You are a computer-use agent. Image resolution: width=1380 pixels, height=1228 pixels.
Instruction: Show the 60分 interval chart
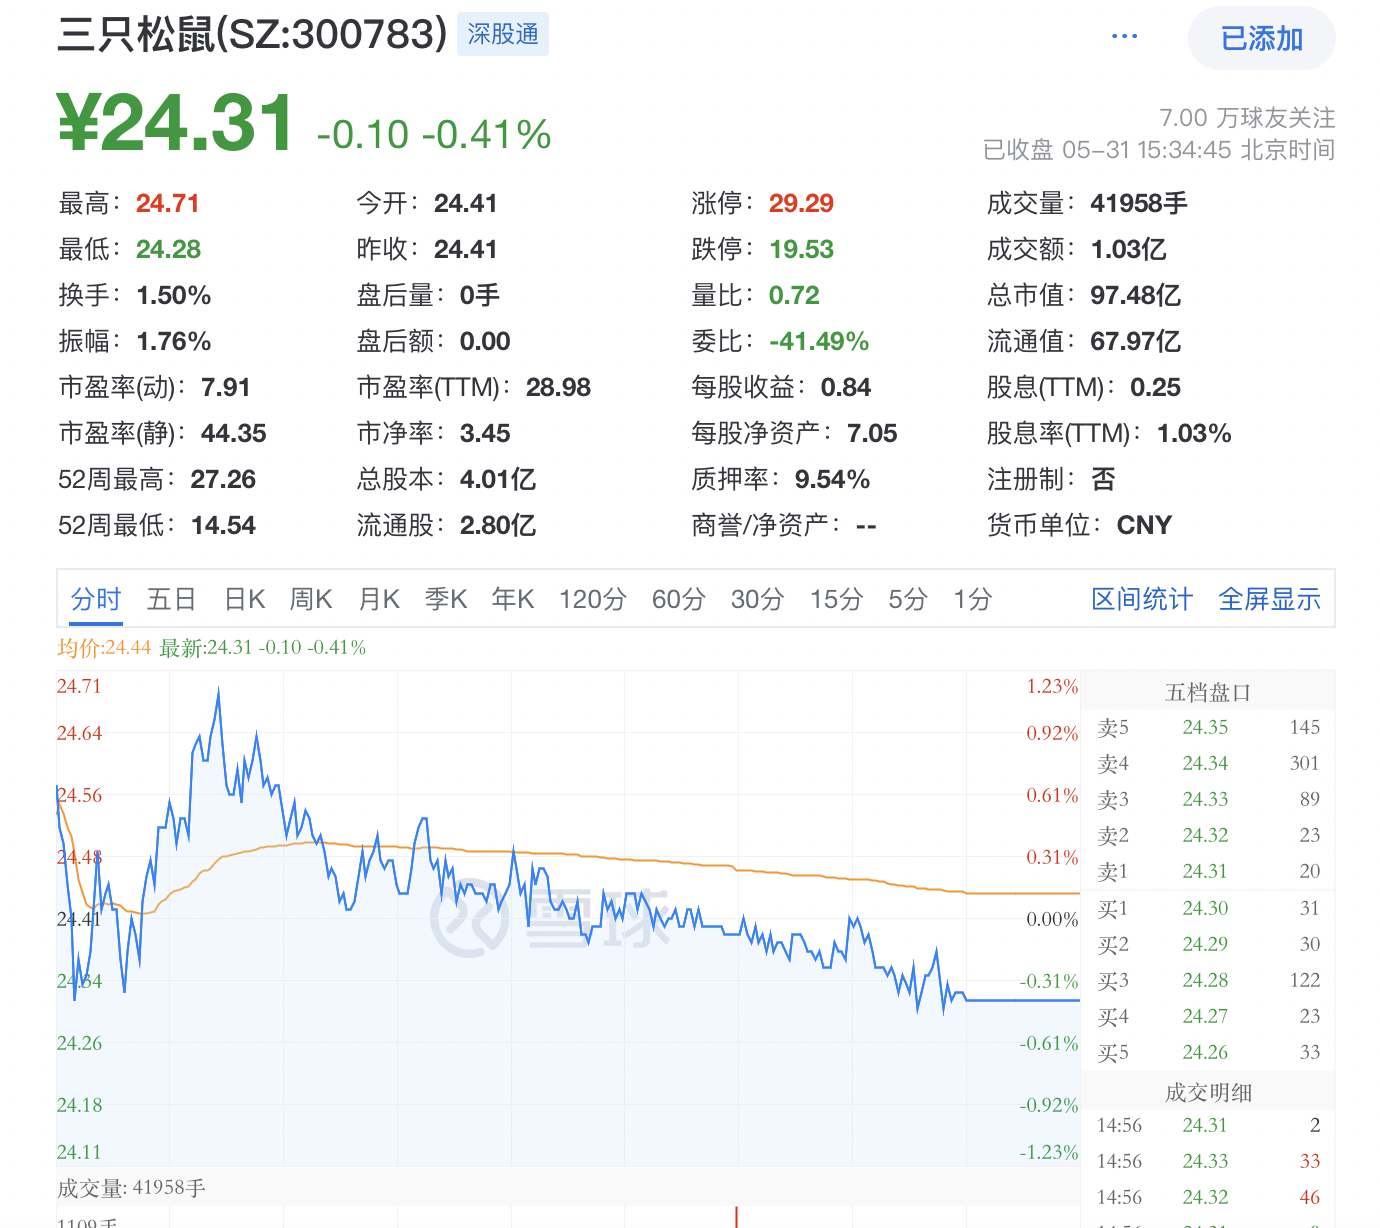pyautogui.click(x=678, y=599)
